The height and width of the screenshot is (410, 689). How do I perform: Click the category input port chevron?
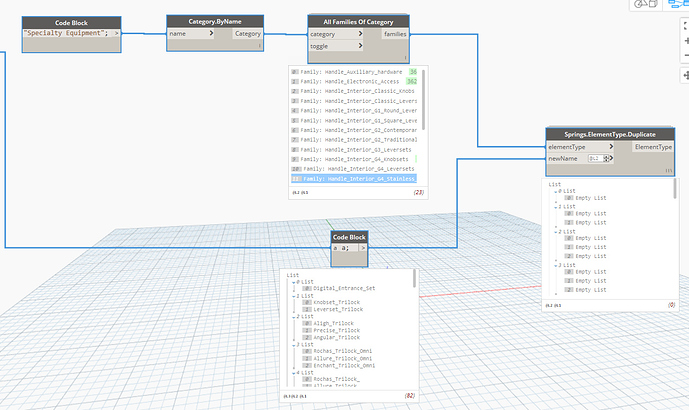pyautogui.click(x=358, y=34)
